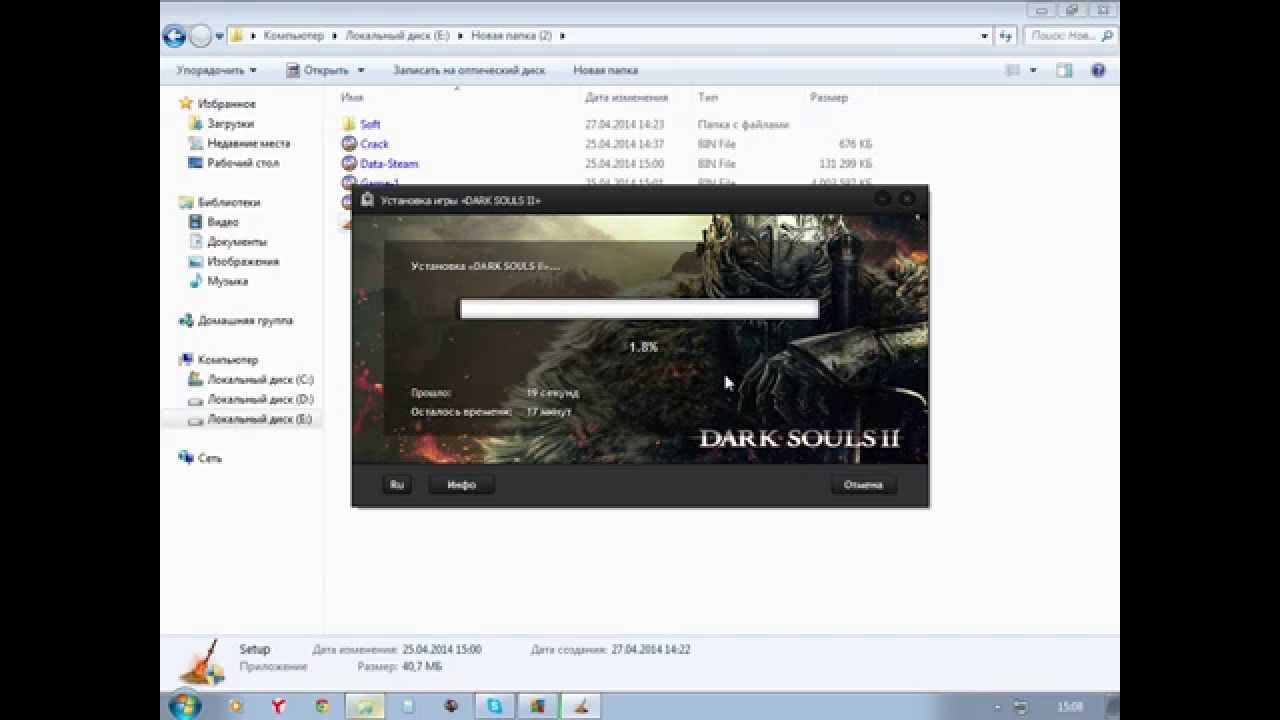The width and height of the screenshot is (1280, 720).
Task: Click Отмена to cancel the installation
Action: (863, 485)
